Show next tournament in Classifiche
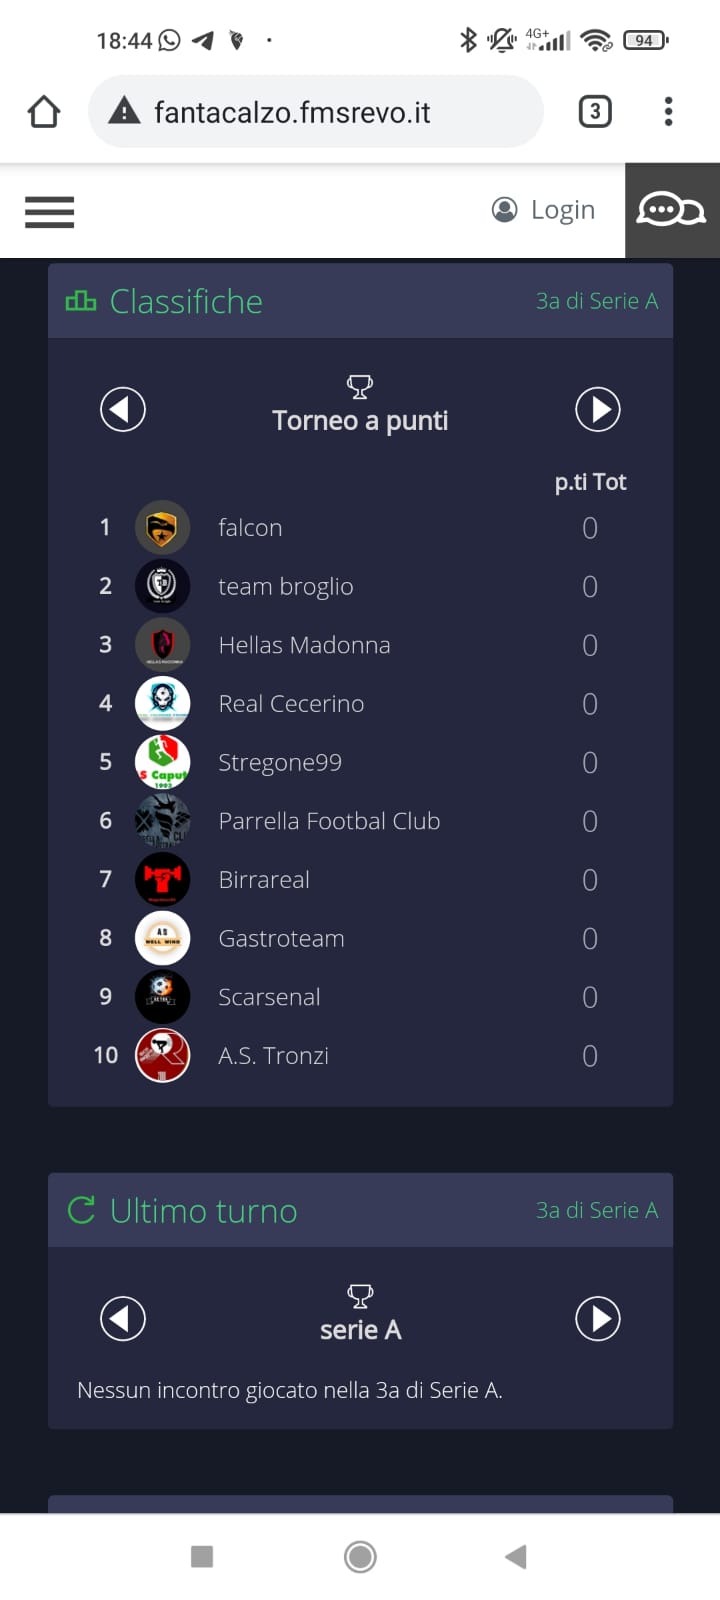 598,409
